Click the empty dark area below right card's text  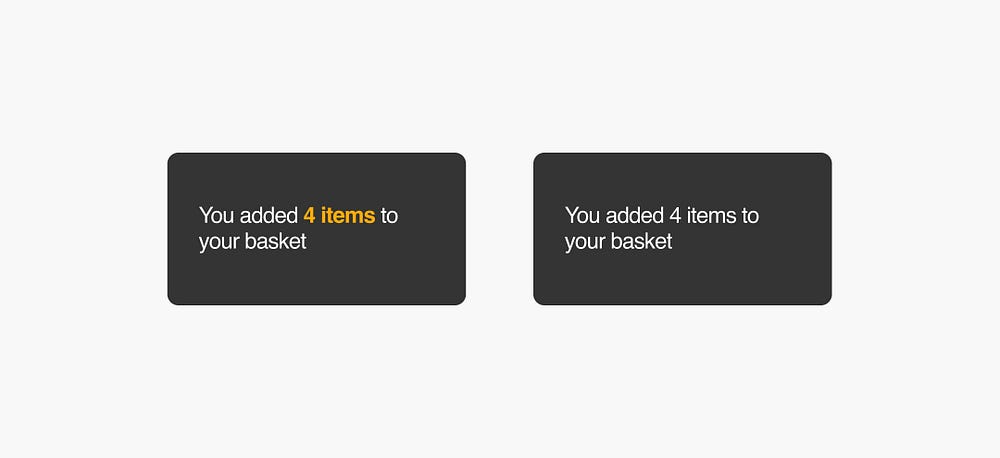(682, 279)
